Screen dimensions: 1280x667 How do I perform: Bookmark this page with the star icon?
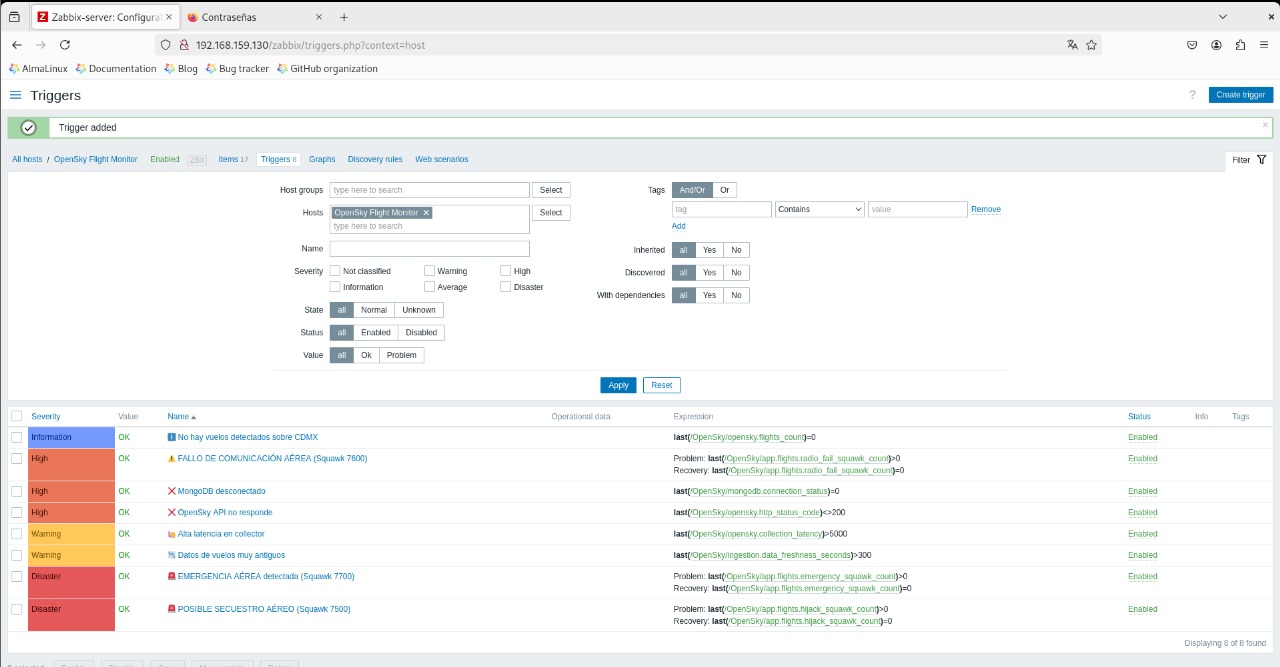tap(1091, 45)
